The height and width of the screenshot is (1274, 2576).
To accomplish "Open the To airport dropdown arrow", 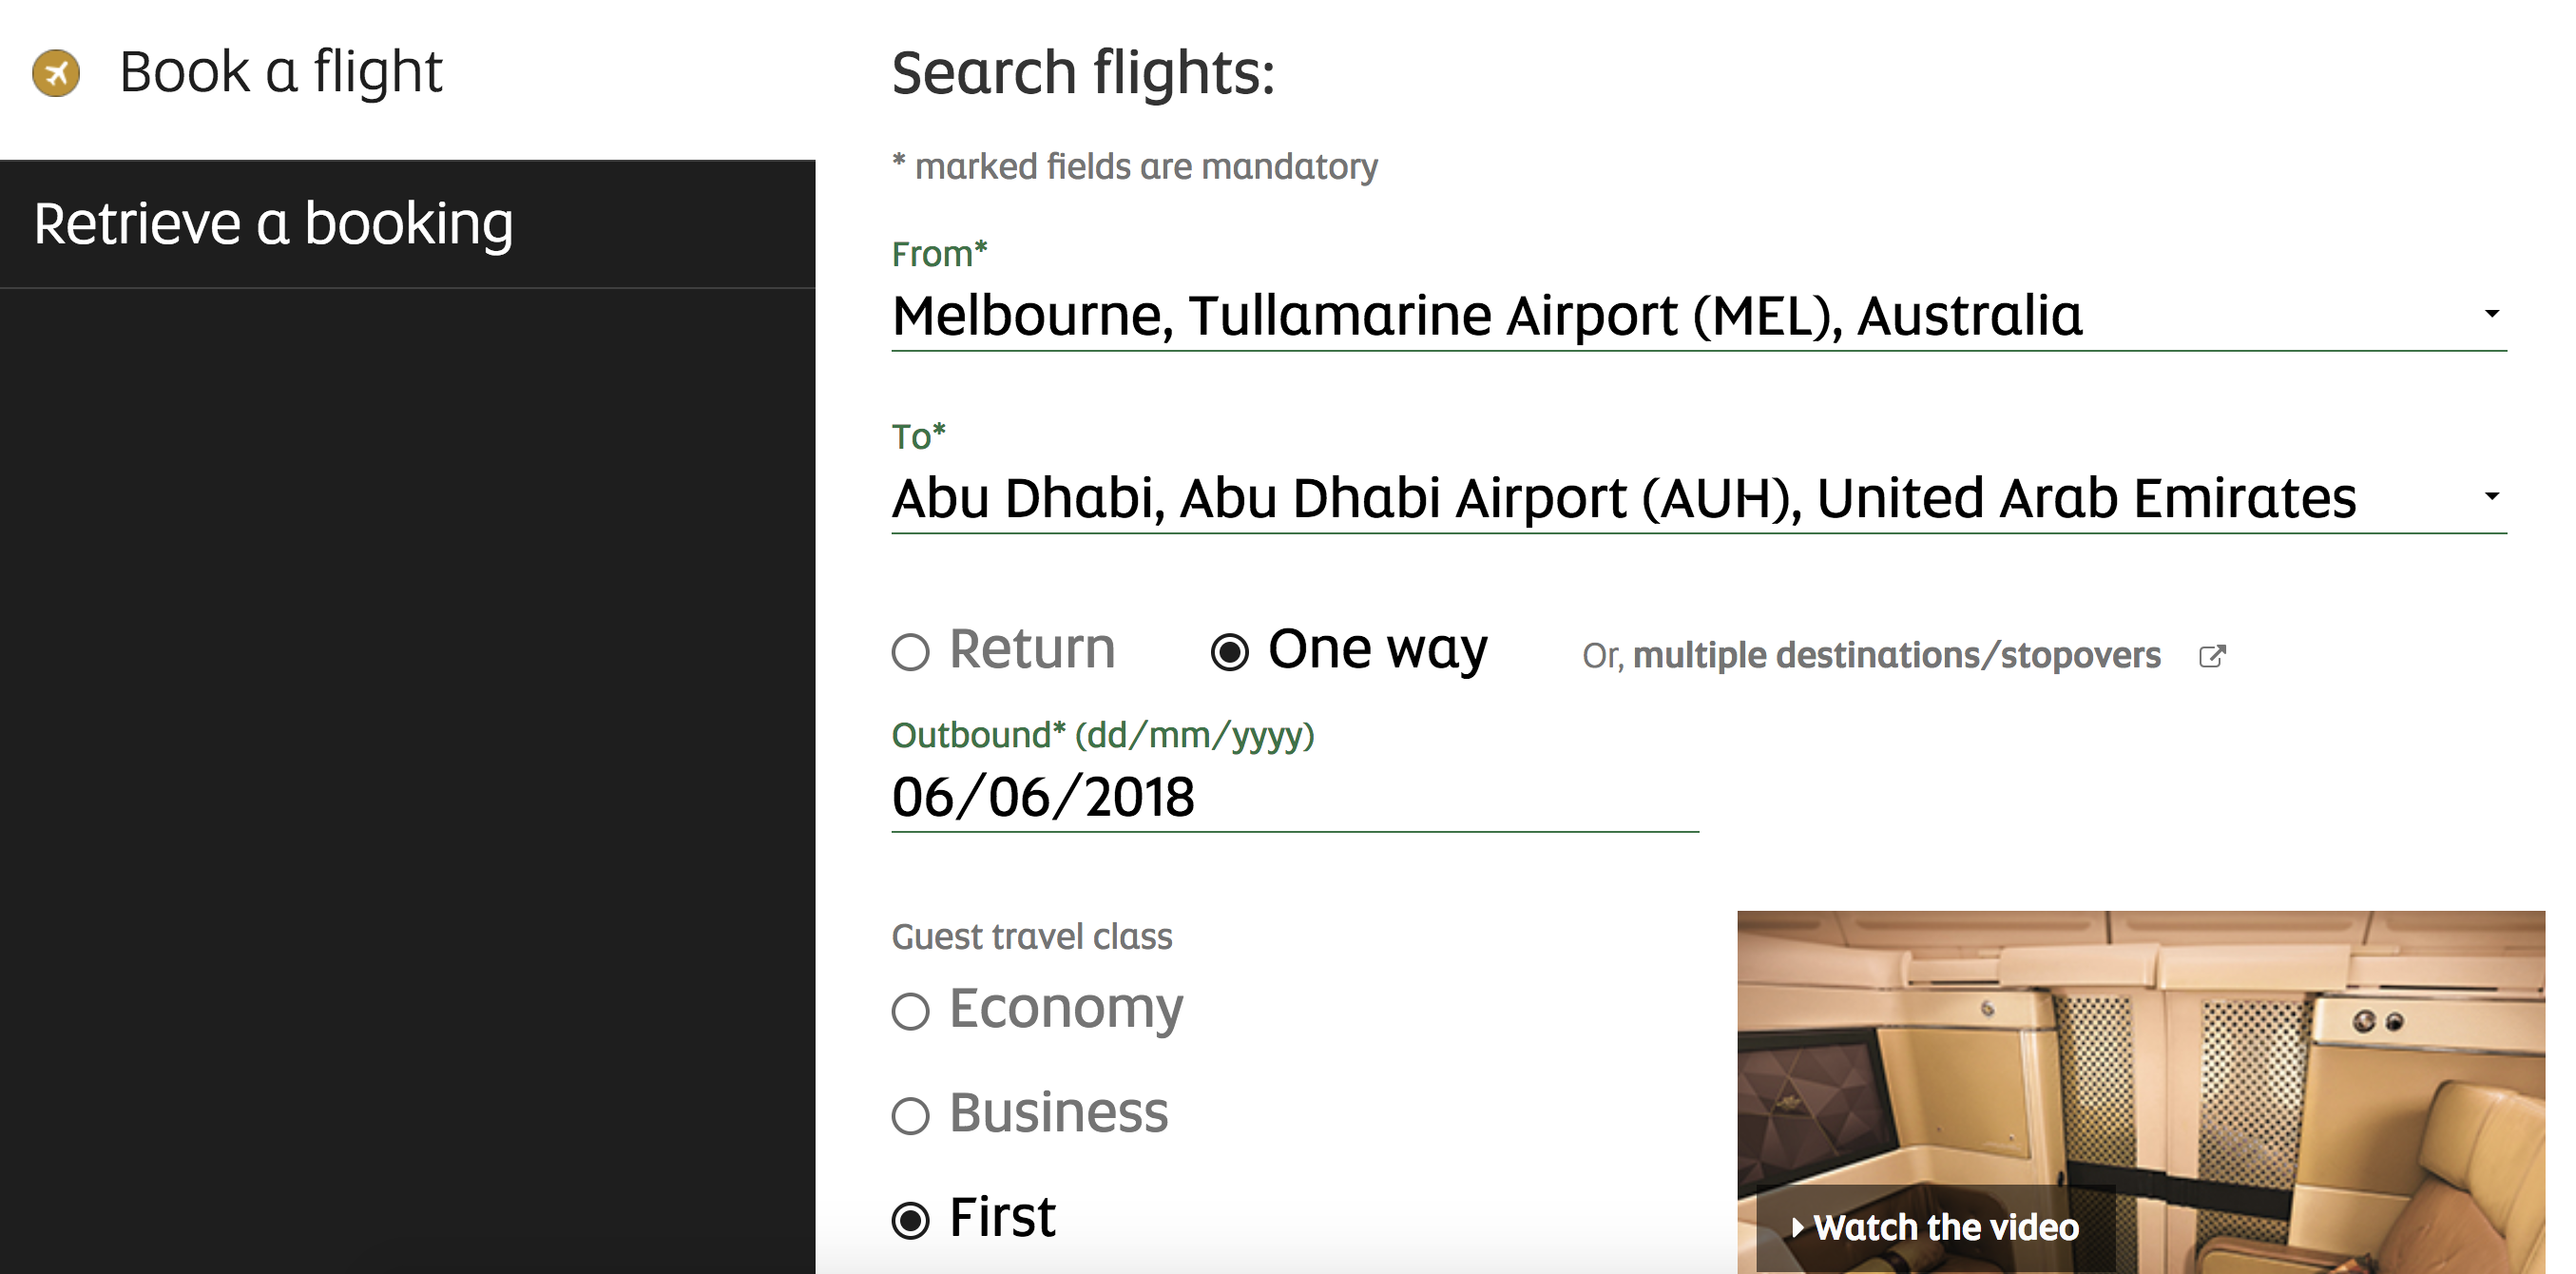I will tap(2491, 496).
